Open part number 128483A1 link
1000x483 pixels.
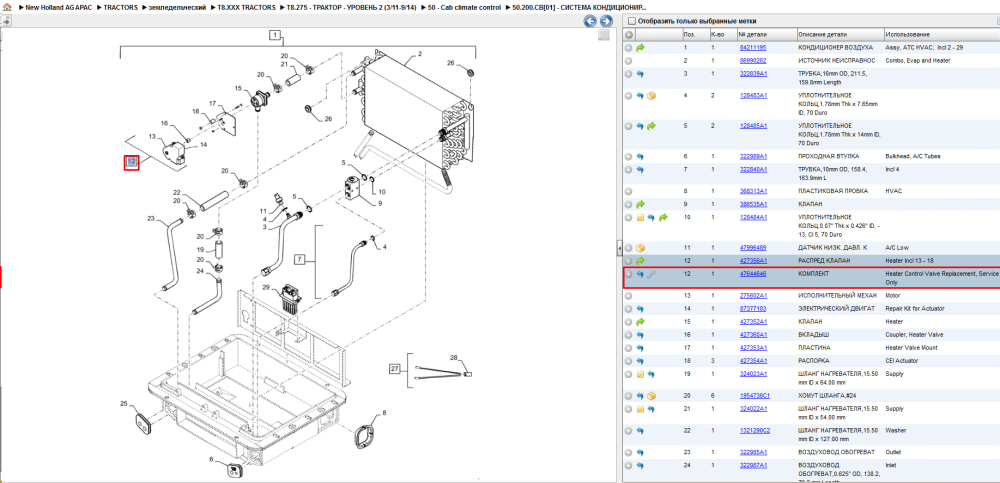[x=753, y=96]
